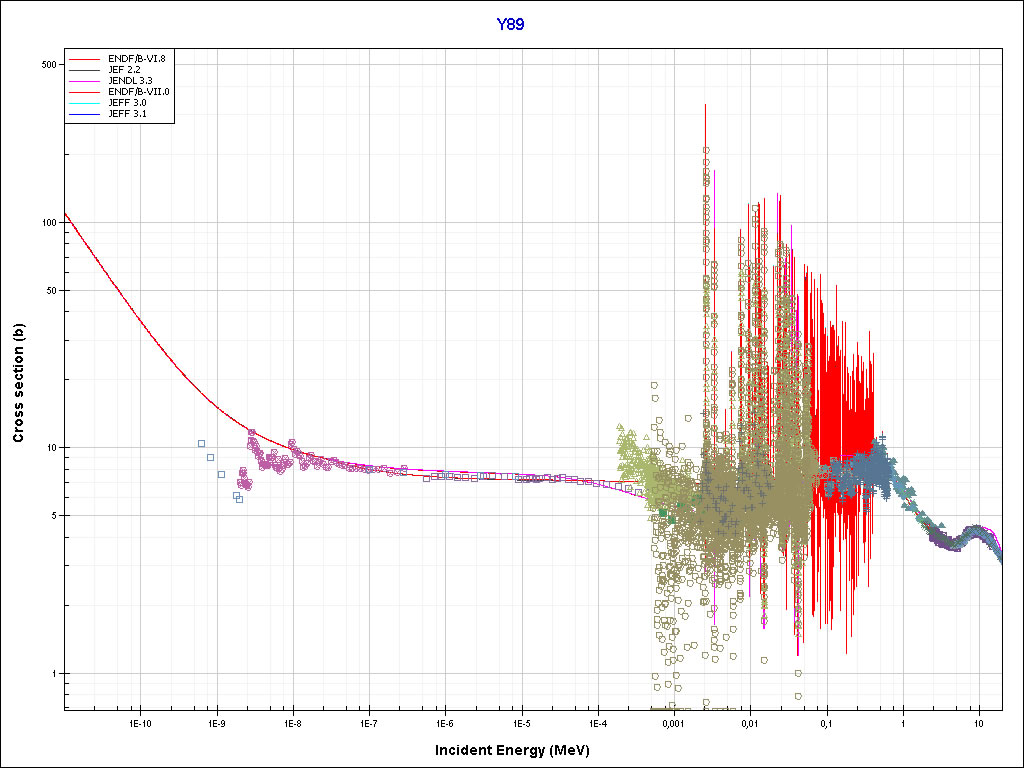1024x768 pixels.
Task: Click the 1E-6 tick label on the x-axis
Action: 445,723
